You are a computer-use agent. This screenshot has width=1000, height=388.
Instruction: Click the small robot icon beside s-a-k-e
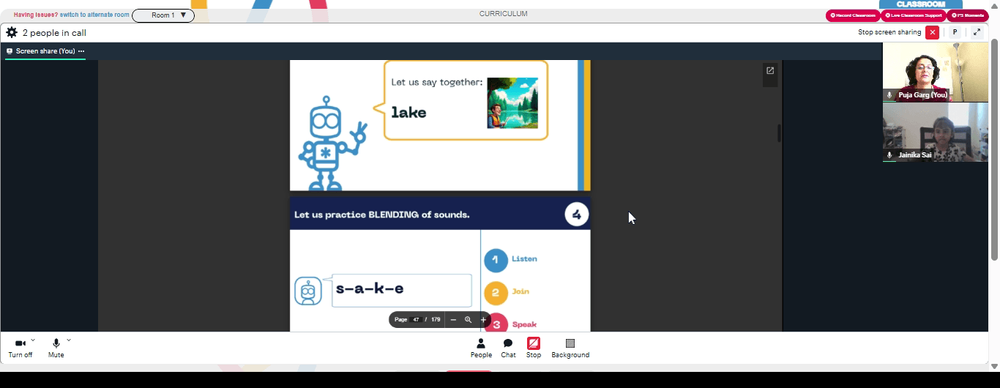coord(308,291)
